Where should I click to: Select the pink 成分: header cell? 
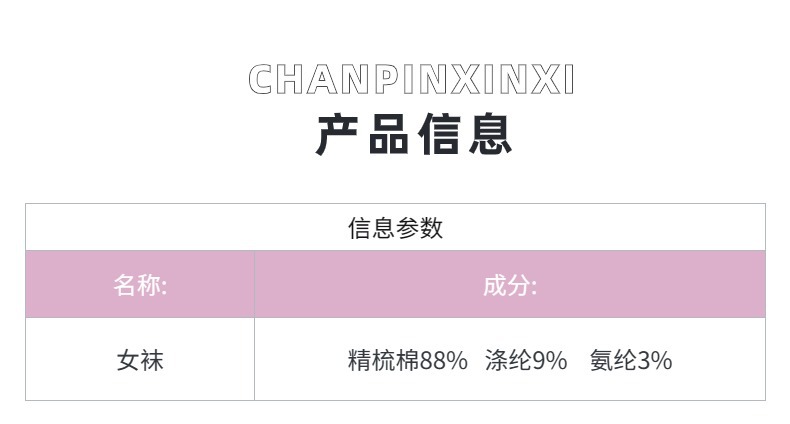(509, 285)
